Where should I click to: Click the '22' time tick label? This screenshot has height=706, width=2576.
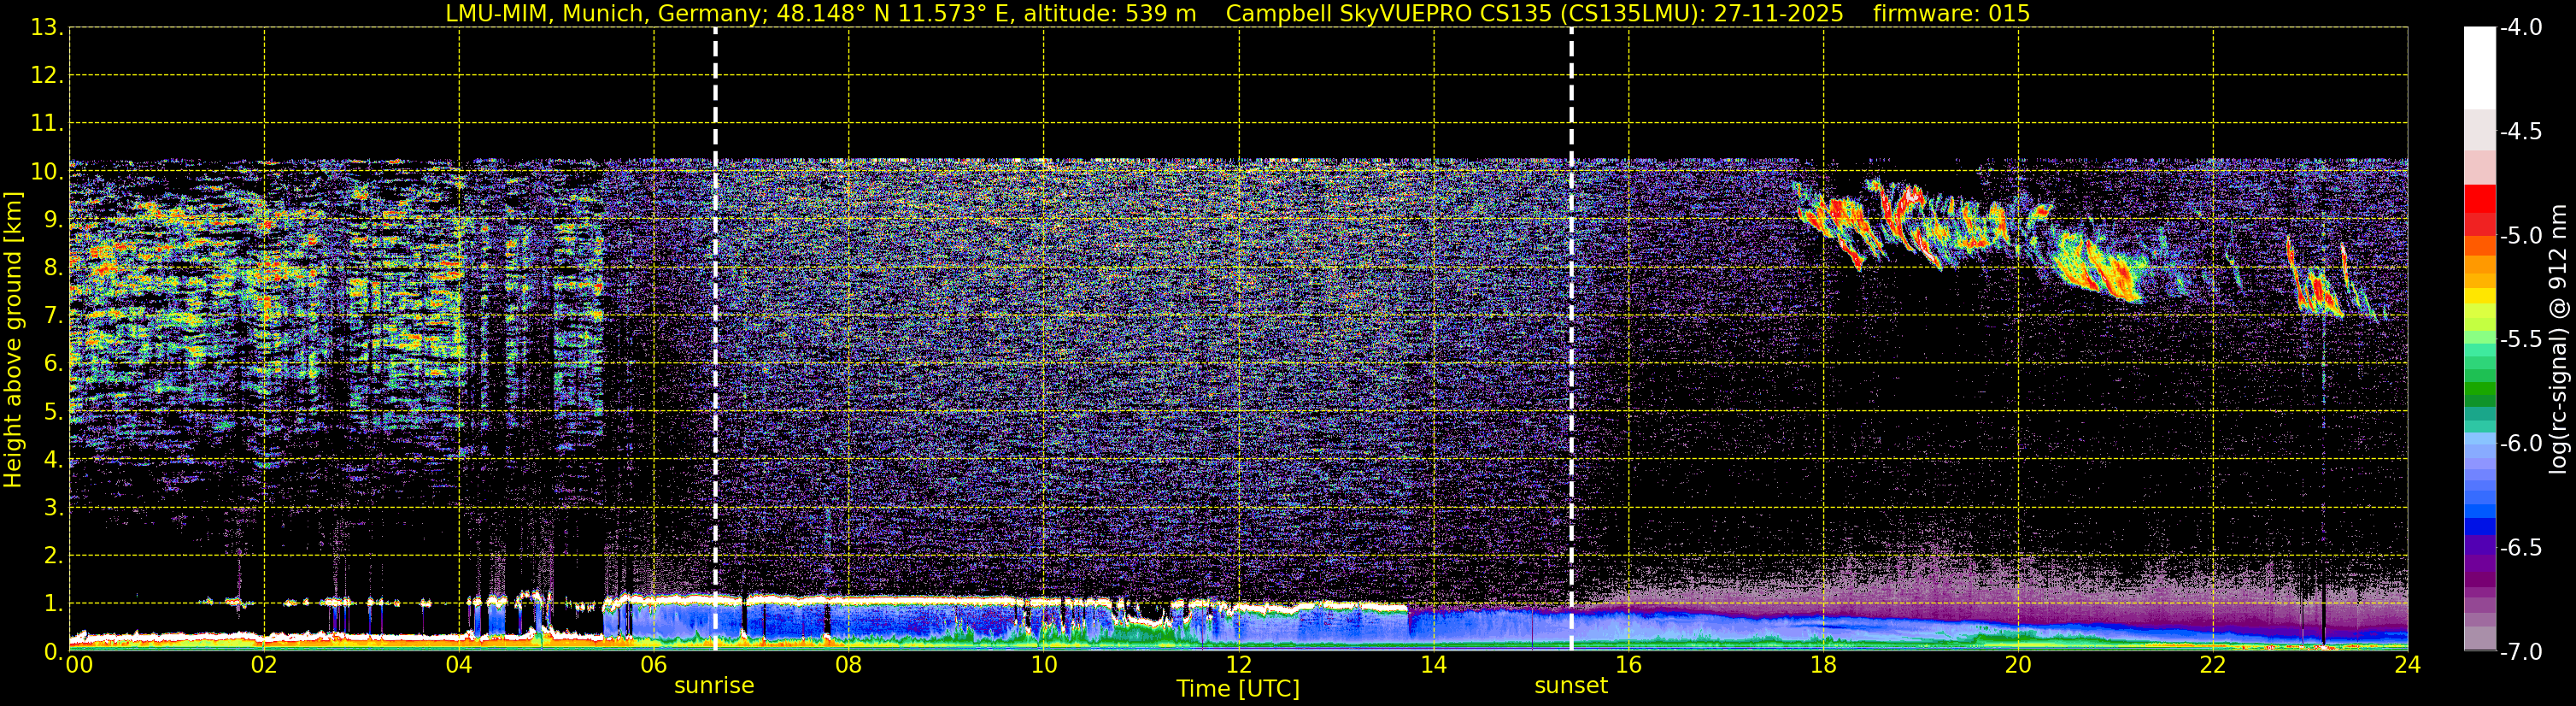pos(2213,665)
